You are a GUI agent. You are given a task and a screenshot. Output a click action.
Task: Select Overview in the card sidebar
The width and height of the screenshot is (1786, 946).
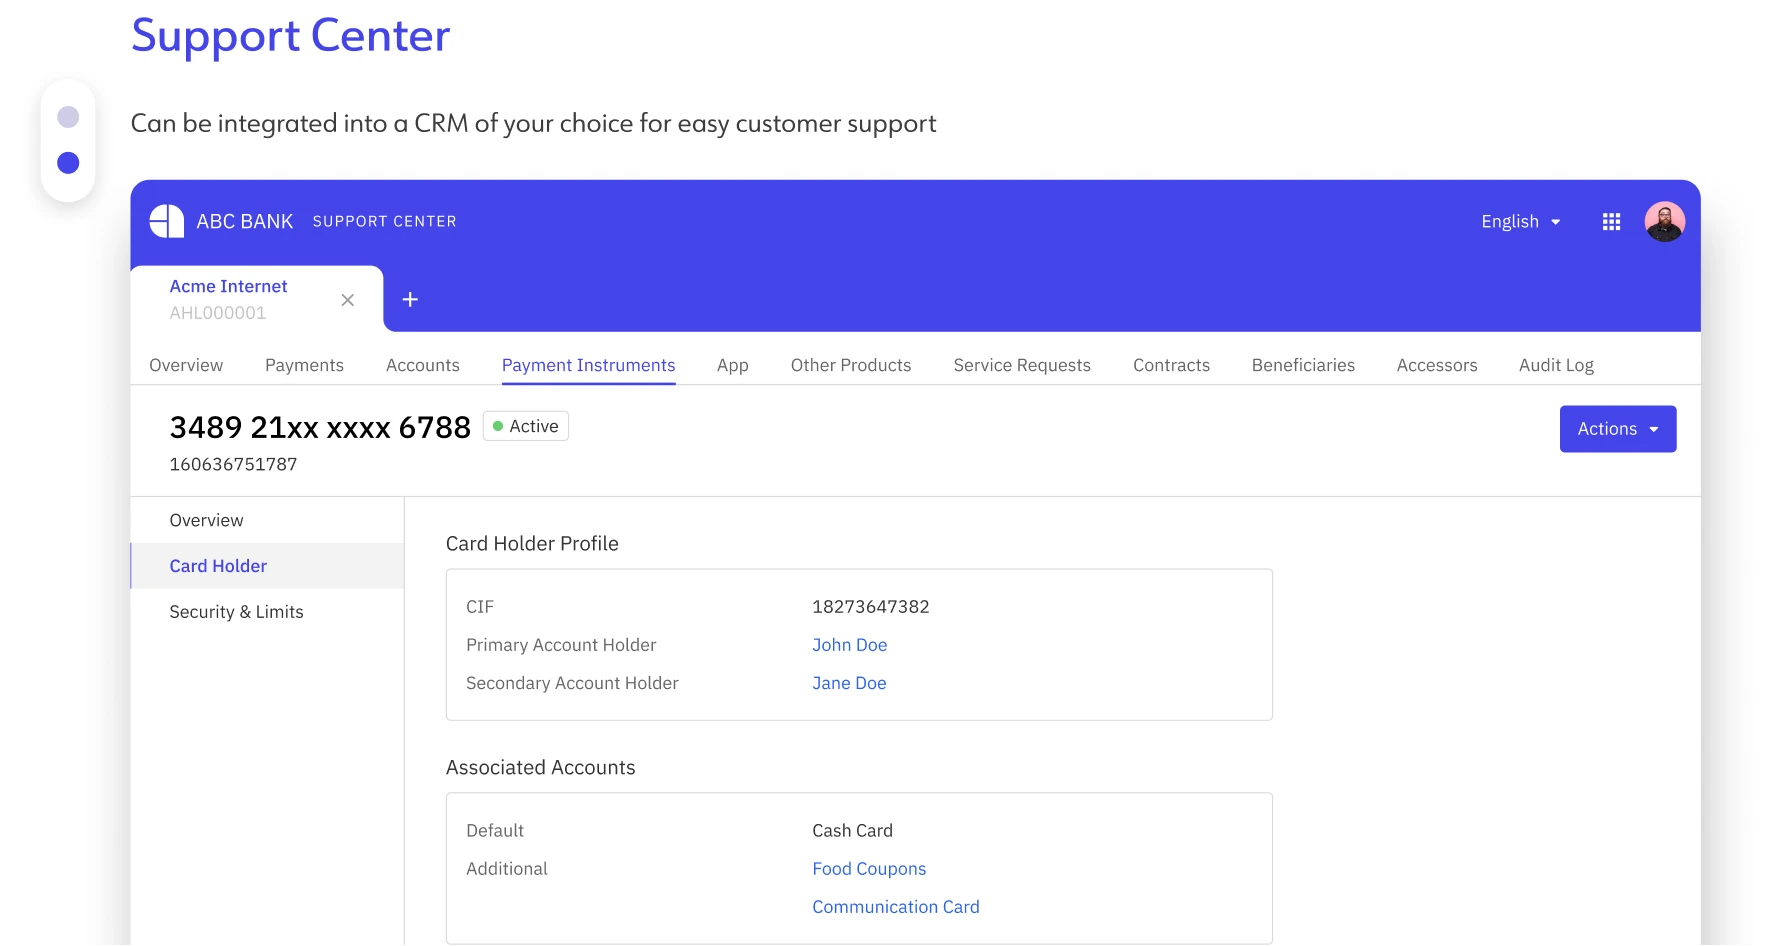206,521
